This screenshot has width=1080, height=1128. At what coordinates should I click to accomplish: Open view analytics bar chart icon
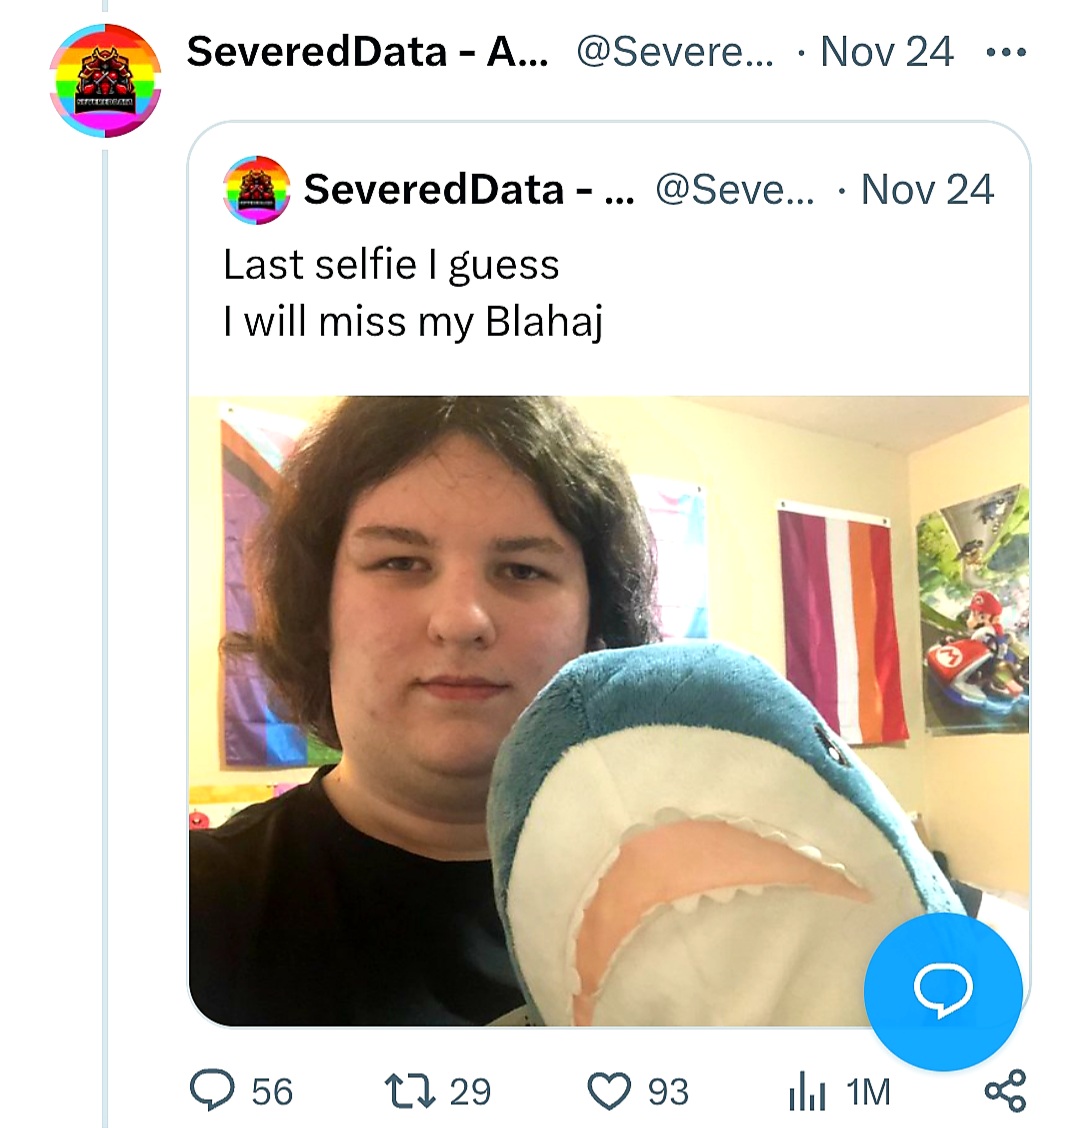point(806,1092)
